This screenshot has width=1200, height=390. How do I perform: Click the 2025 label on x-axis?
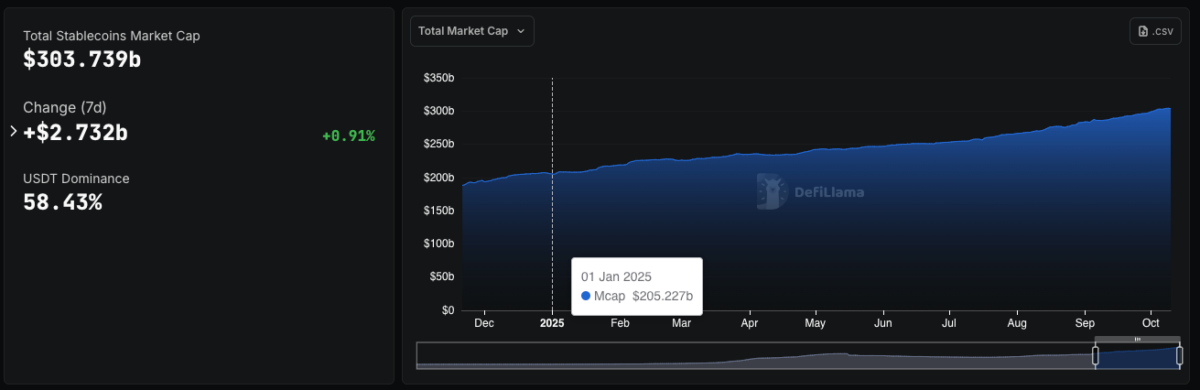point(552,324)
